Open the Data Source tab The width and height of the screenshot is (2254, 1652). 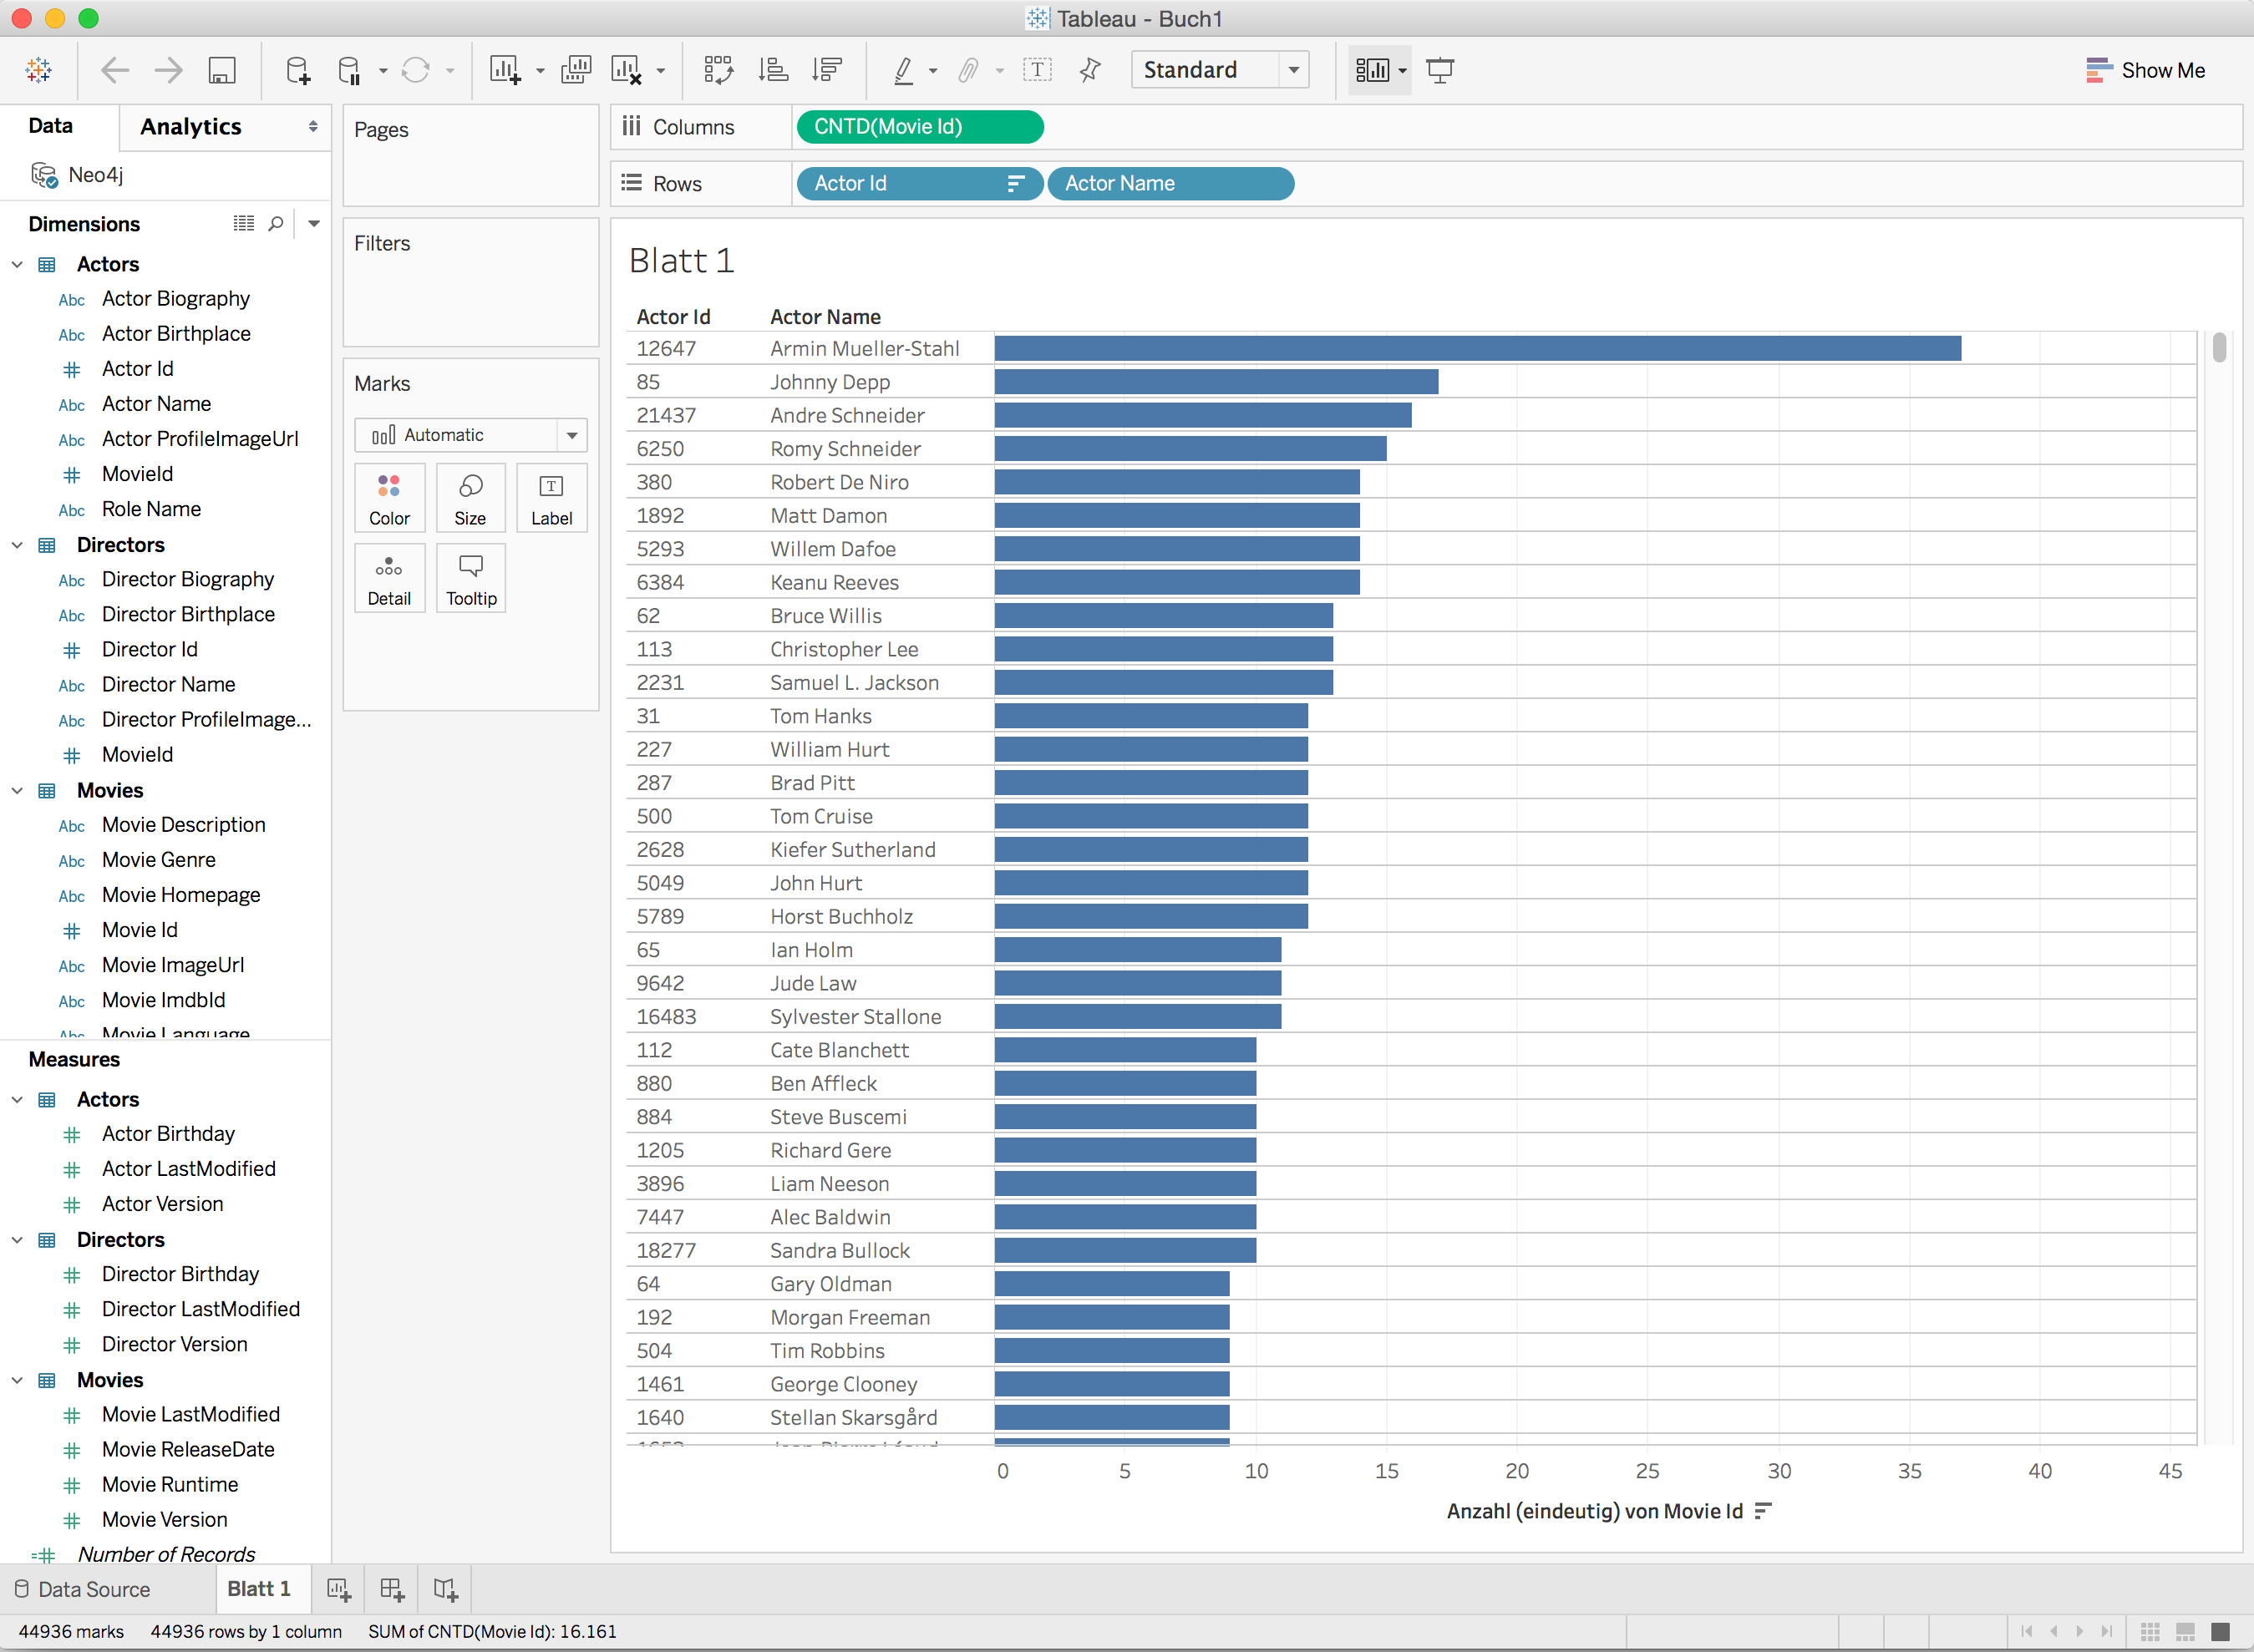[83, 1589]
